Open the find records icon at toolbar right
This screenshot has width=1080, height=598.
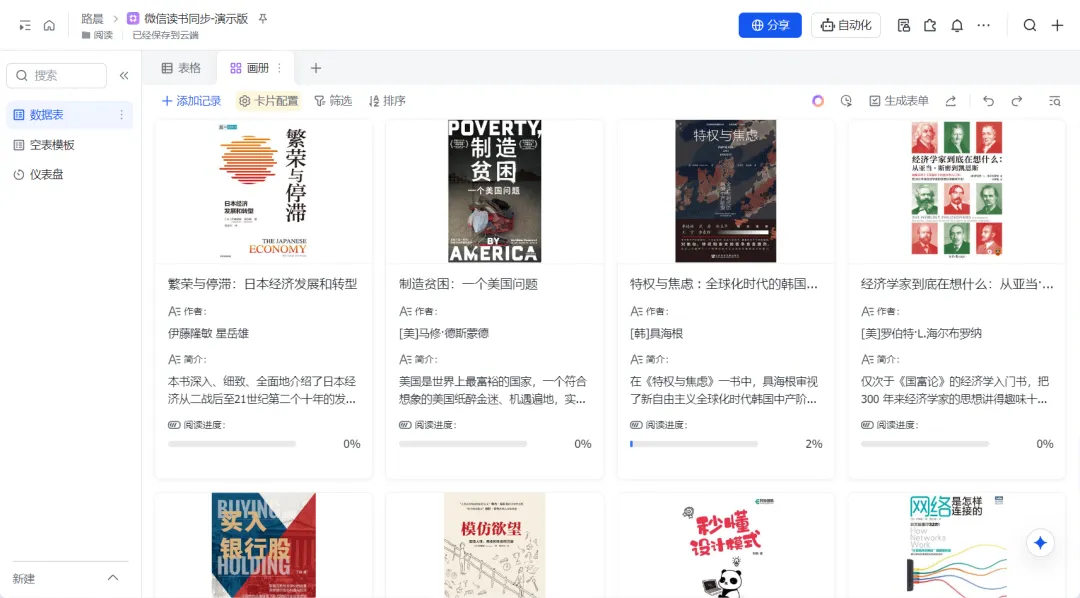pyautogui.click(x=1055, y=101)
